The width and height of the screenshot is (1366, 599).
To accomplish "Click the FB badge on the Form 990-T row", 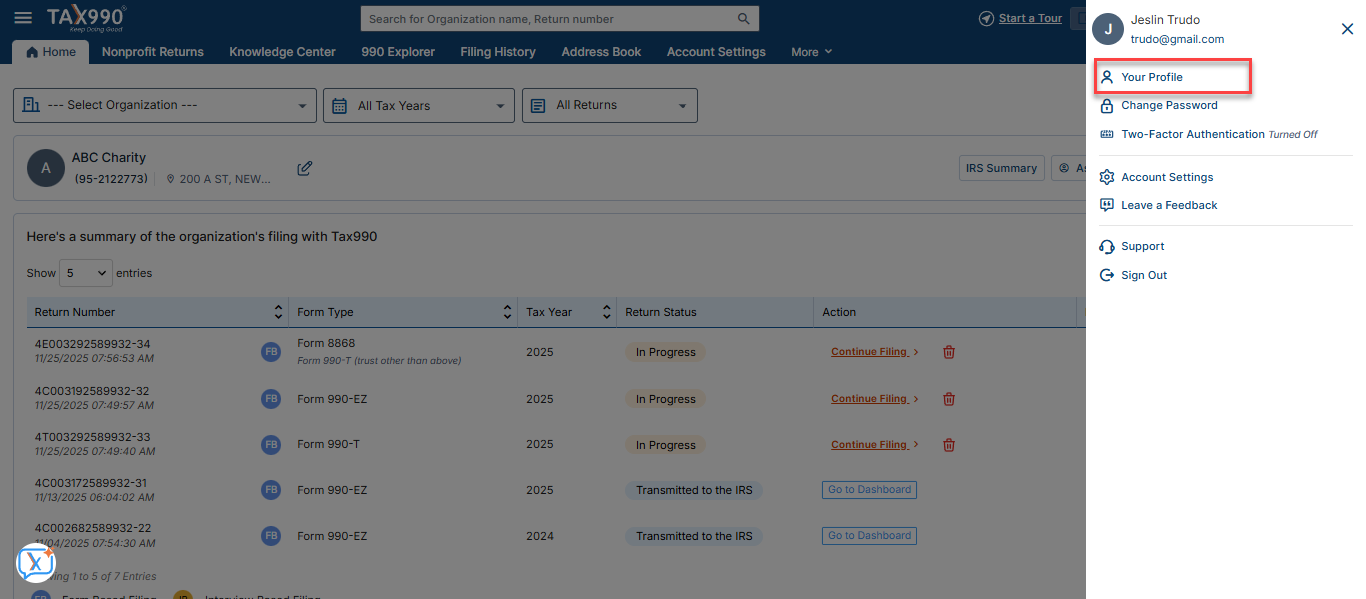I will point(271,444).
